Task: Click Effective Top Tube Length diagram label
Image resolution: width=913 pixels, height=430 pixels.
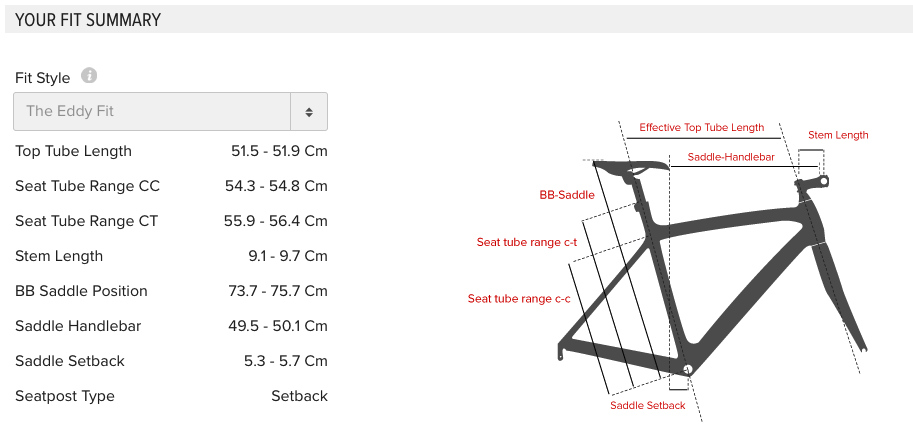Action: [x=701, y=128]
